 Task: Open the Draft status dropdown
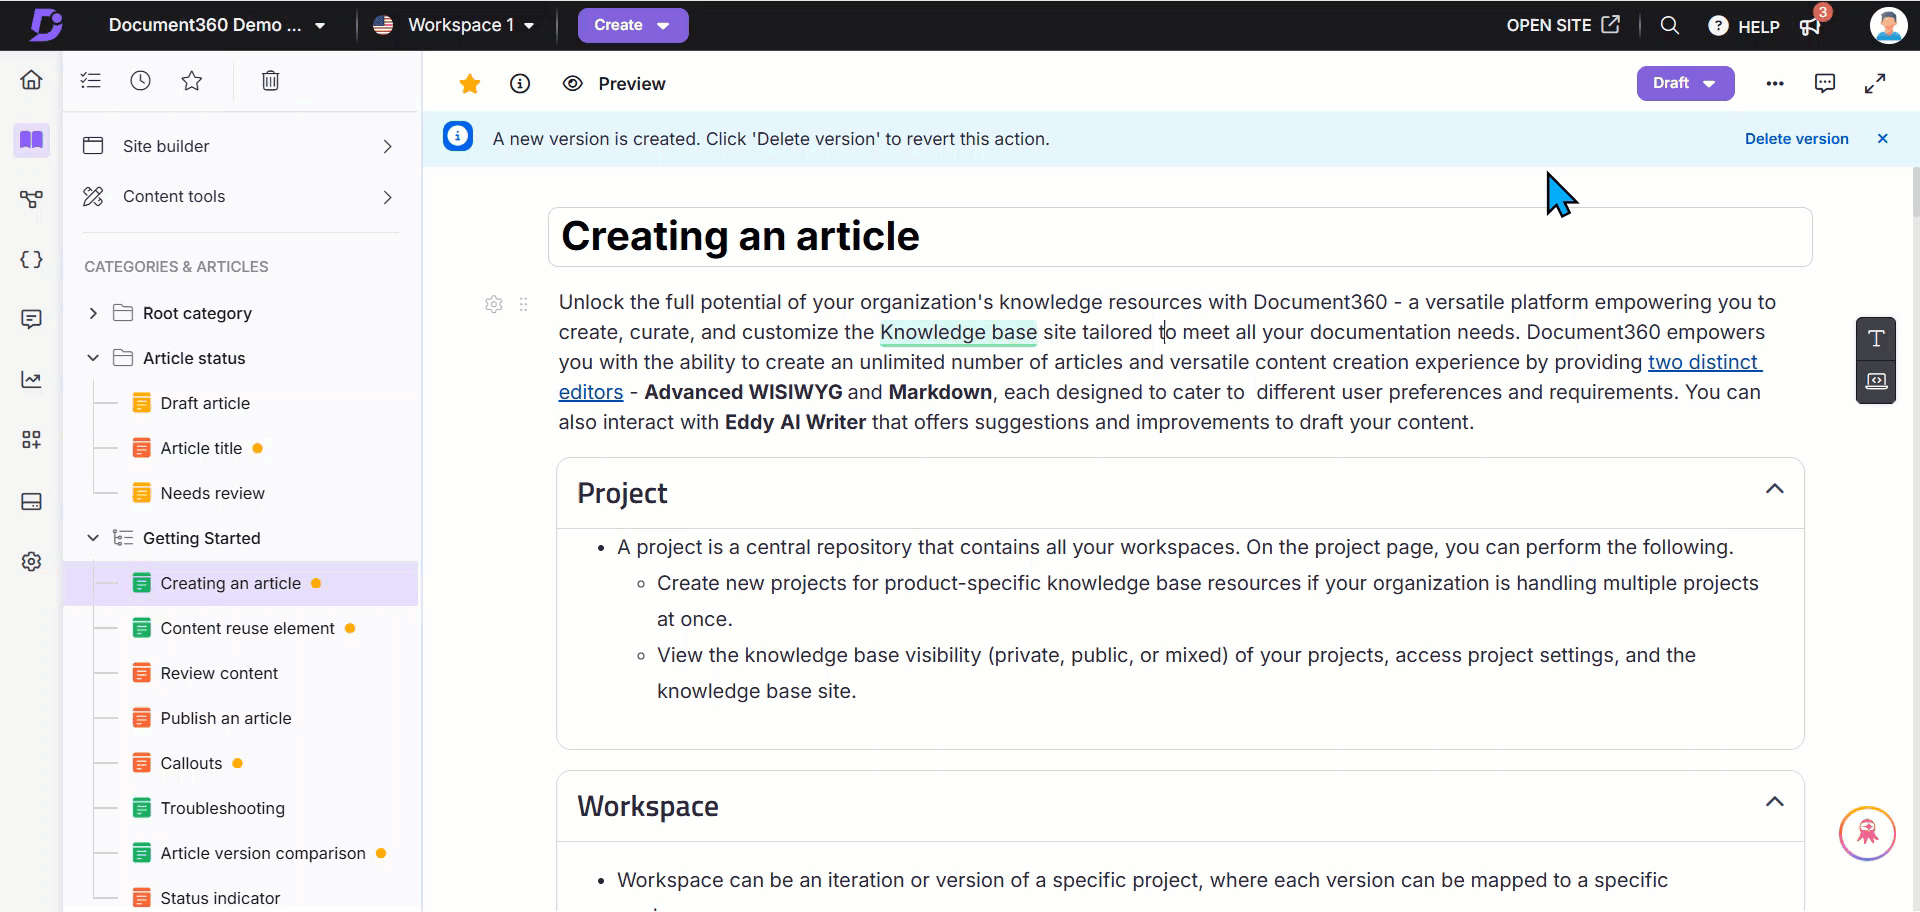(1685, 83)
